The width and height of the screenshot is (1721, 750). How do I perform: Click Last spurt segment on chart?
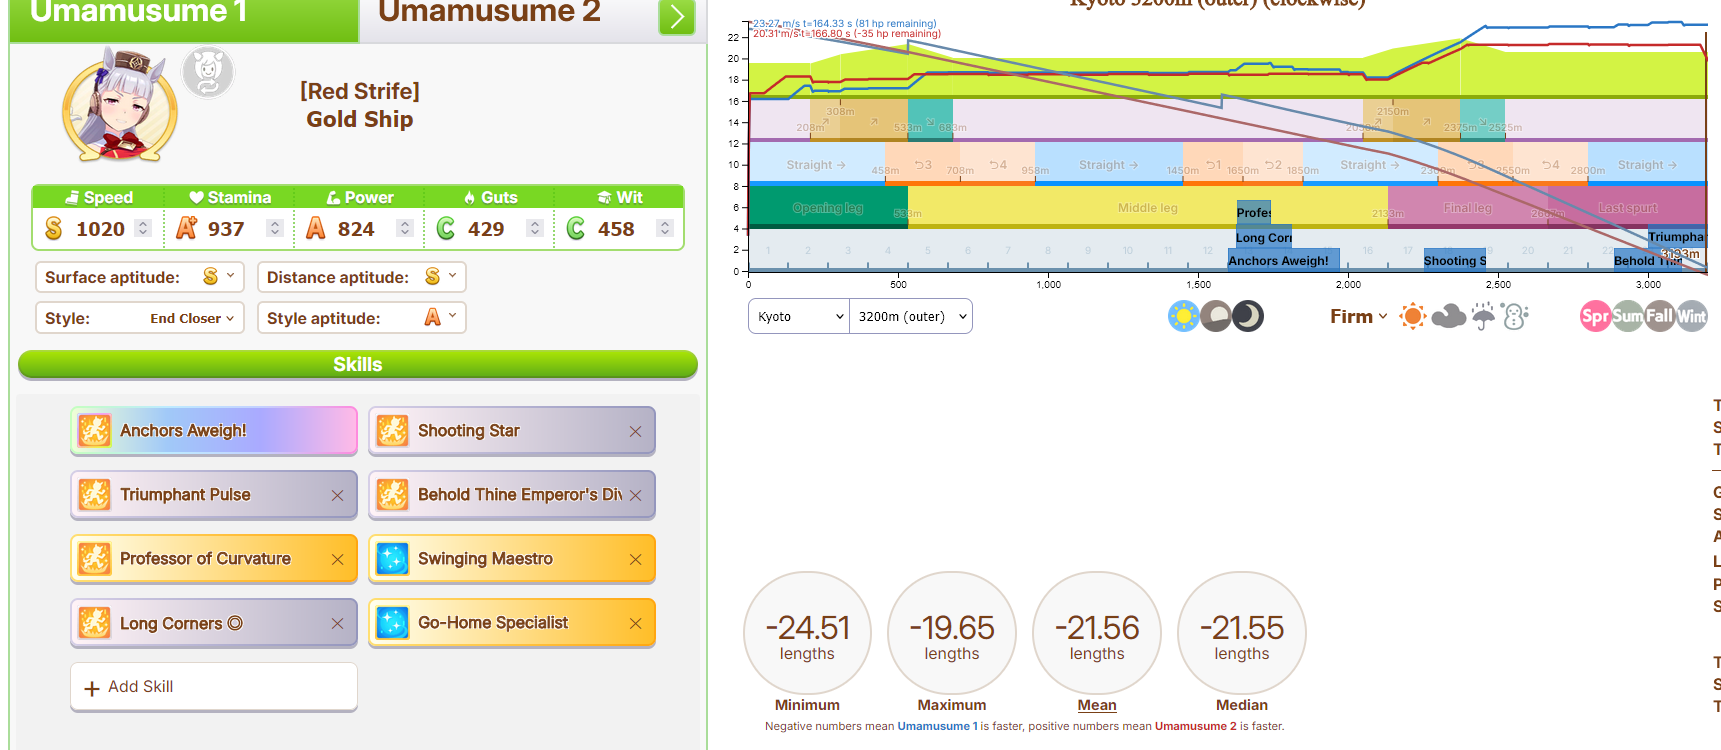pos(1627,208)
